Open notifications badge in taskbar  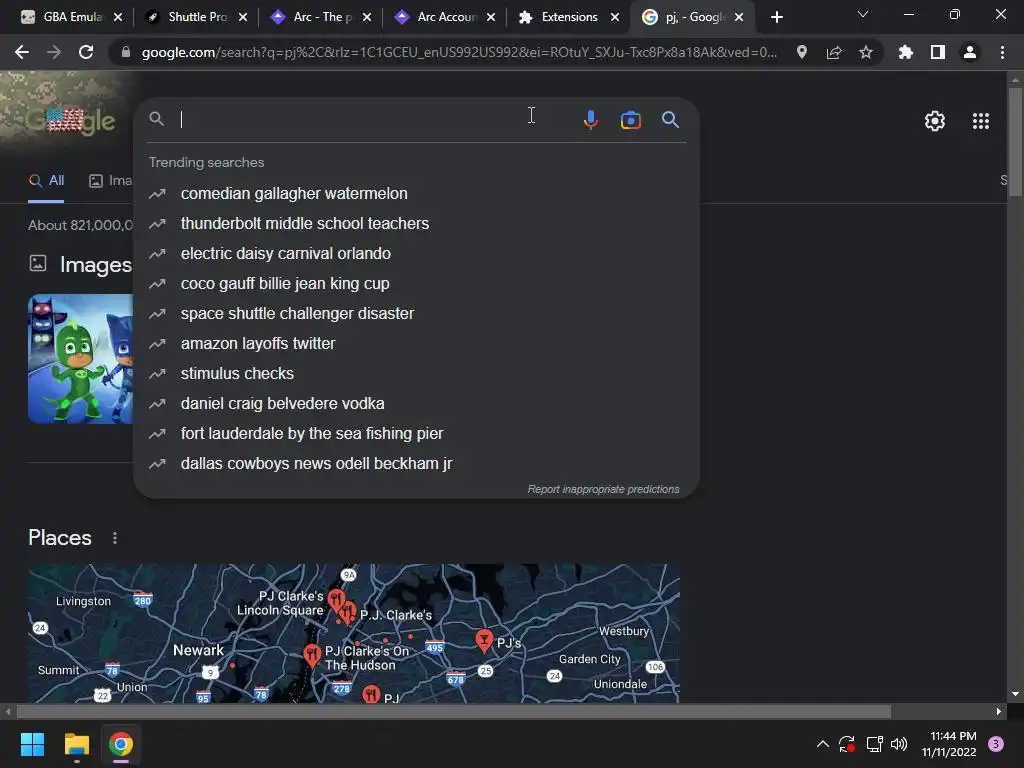point(996,744)
